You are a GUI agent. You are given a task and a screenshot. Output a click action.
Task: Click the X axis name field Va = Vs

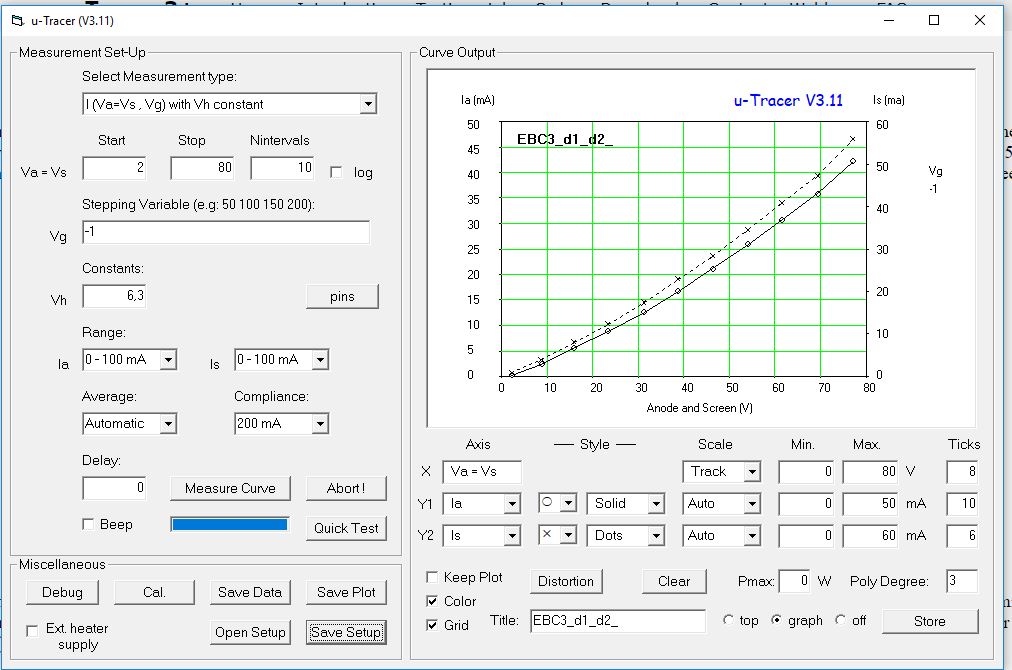481,472
